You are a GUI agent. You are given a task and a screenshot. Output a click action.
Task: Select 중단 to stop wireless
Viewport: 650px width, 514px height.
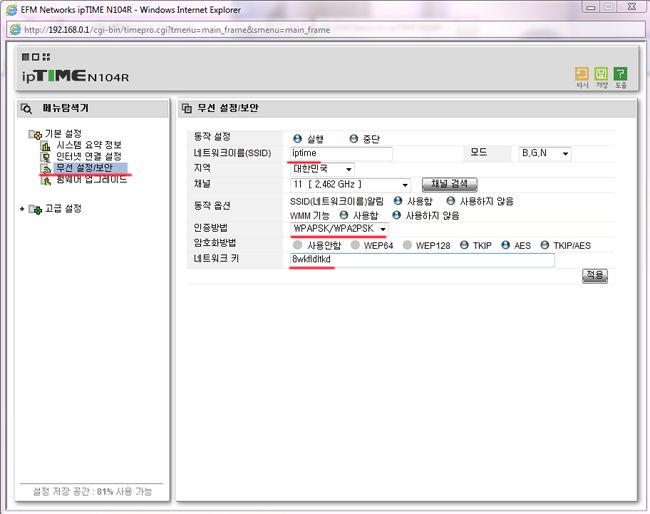tap(354, 138)
